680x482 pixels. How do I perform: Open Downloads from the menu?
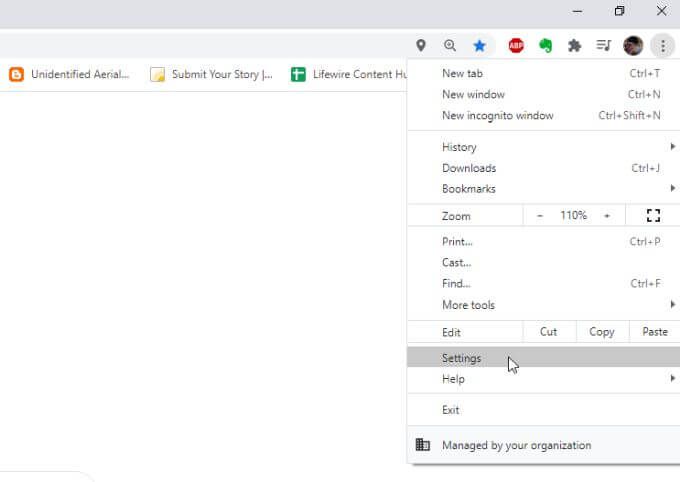click(543, 168)
